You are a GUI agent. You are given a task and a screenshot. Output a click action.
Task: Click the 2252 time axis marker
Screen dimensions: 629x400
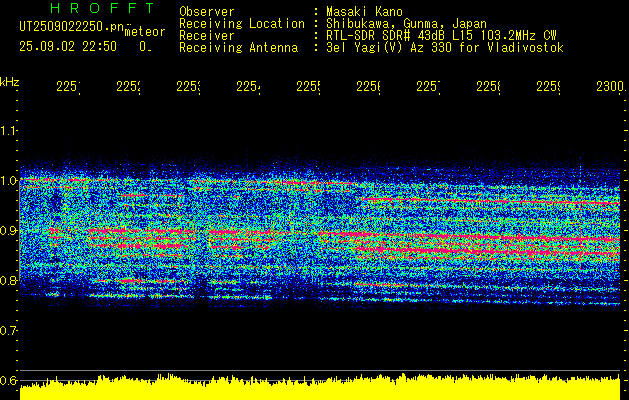coord(128,87)
